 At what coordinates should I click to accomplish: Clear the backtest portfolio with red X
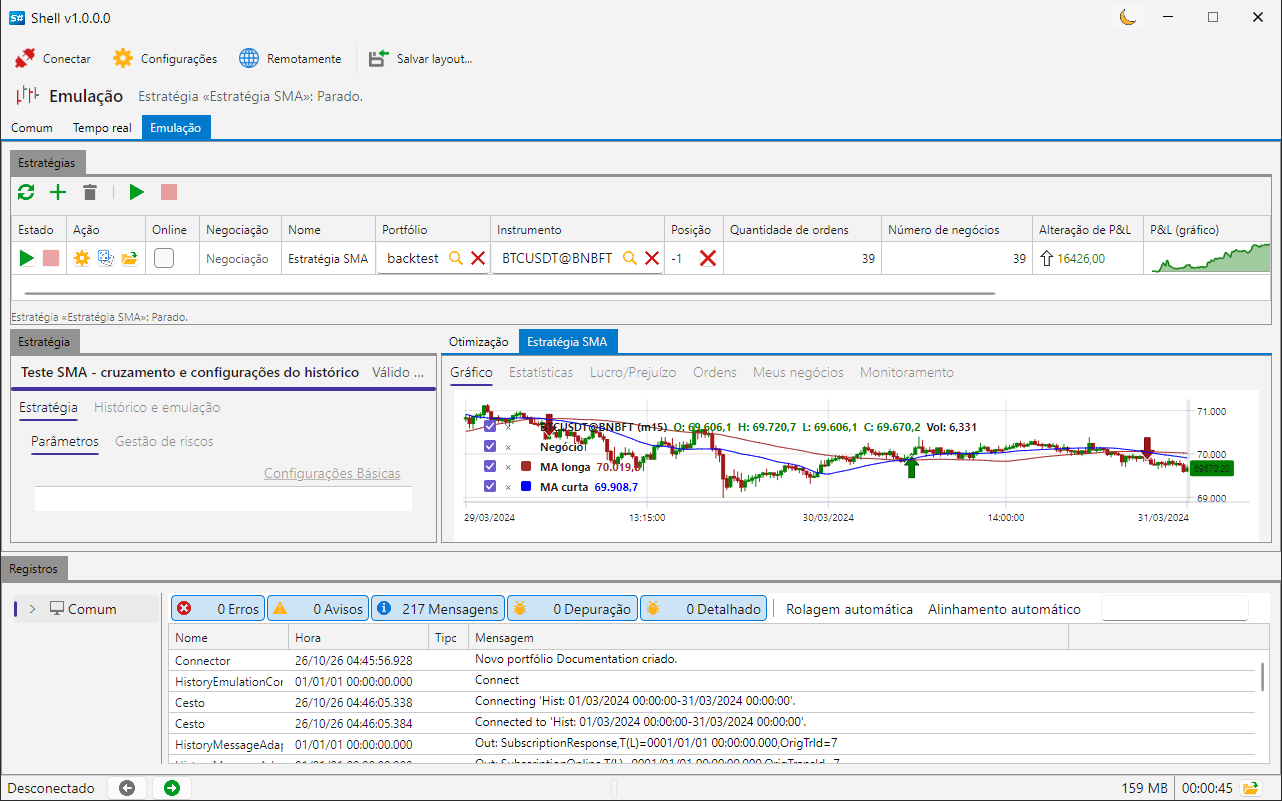point(478,258)
